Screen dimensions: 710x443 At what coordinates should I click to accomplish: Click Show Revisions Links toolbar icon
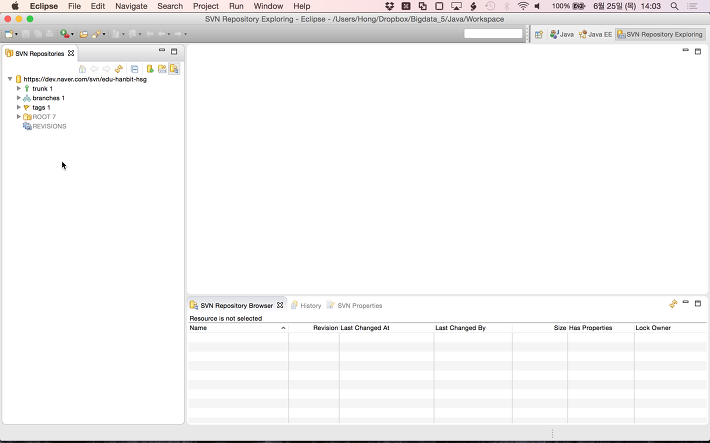pos(162,69)
